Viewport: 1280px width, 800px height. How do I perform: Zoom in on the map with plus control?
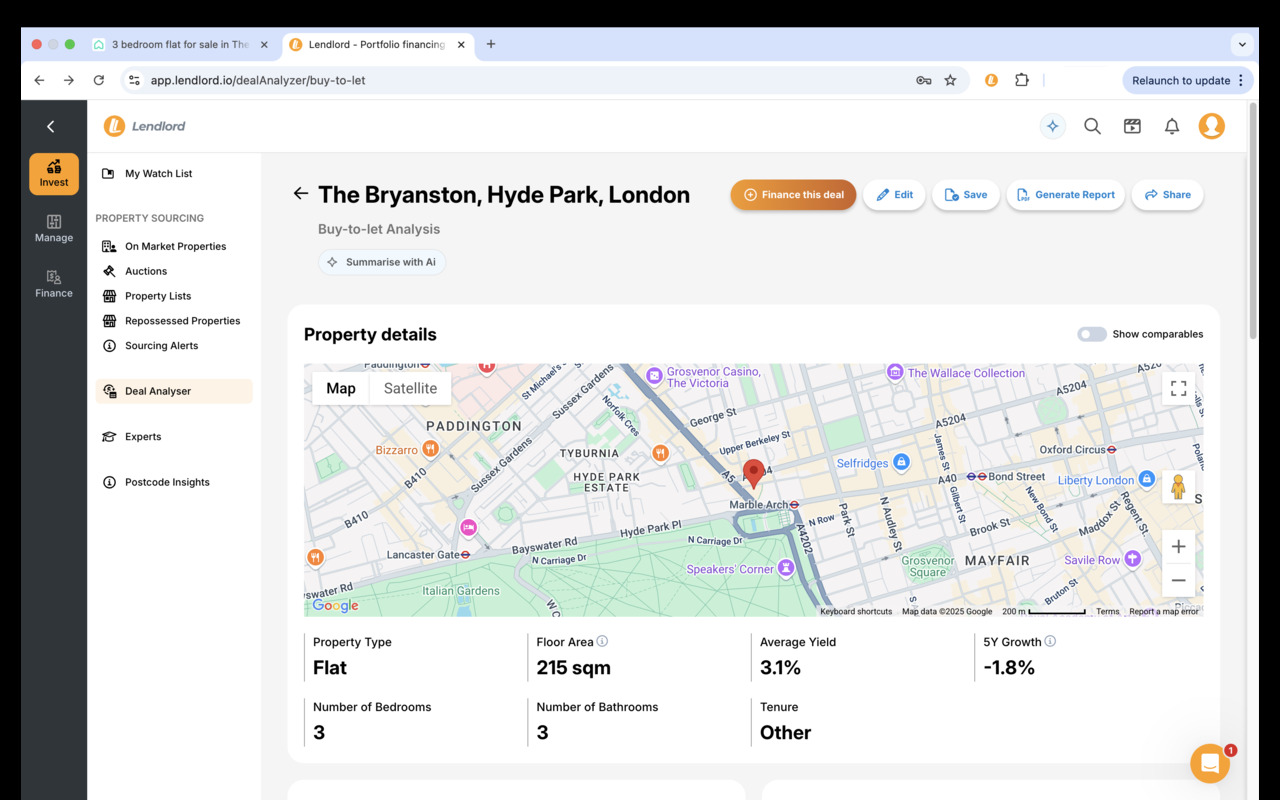point(1178,546)
